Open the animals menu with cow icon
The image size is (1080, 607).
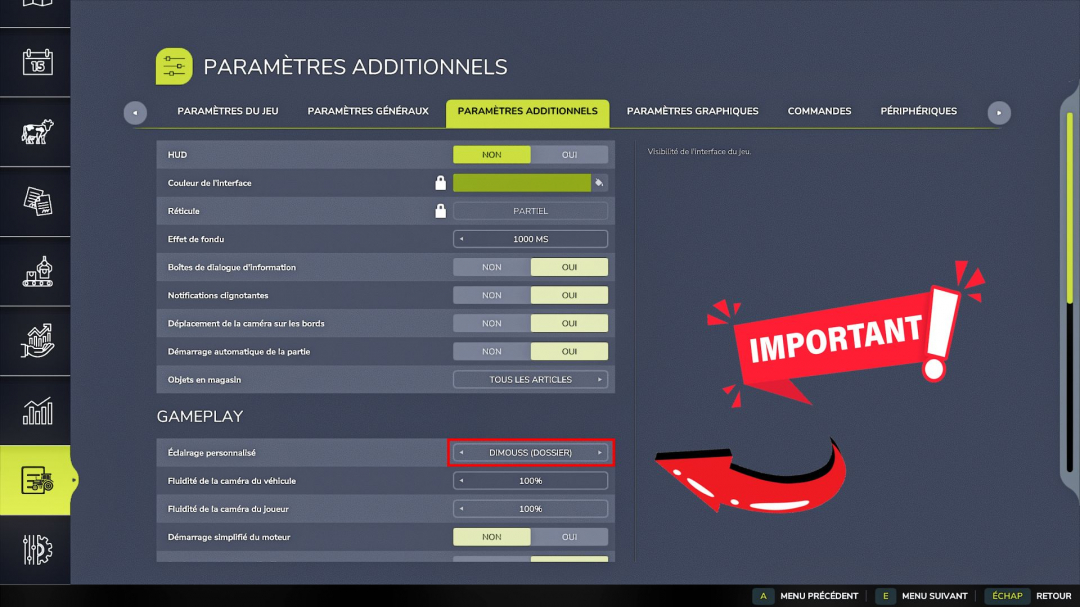pos(35,131)
